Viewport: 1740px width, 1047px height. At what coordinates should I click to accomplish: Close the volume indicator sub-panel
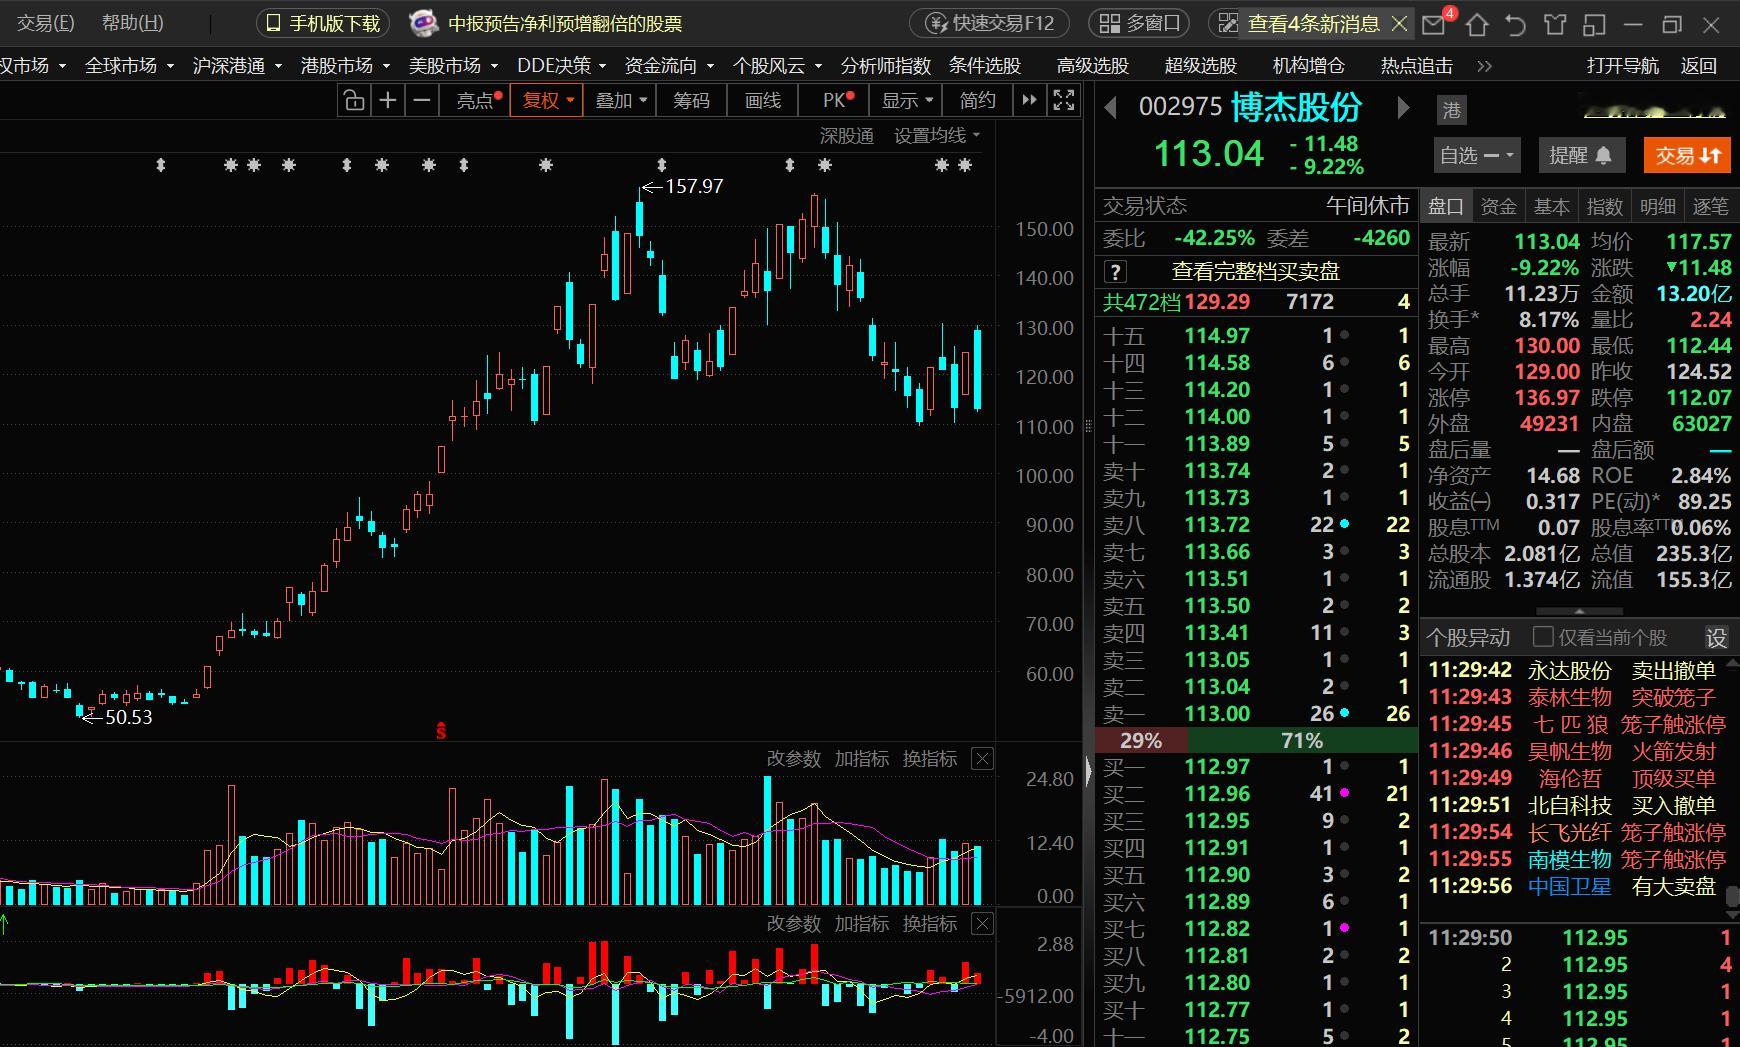(983, 759)
